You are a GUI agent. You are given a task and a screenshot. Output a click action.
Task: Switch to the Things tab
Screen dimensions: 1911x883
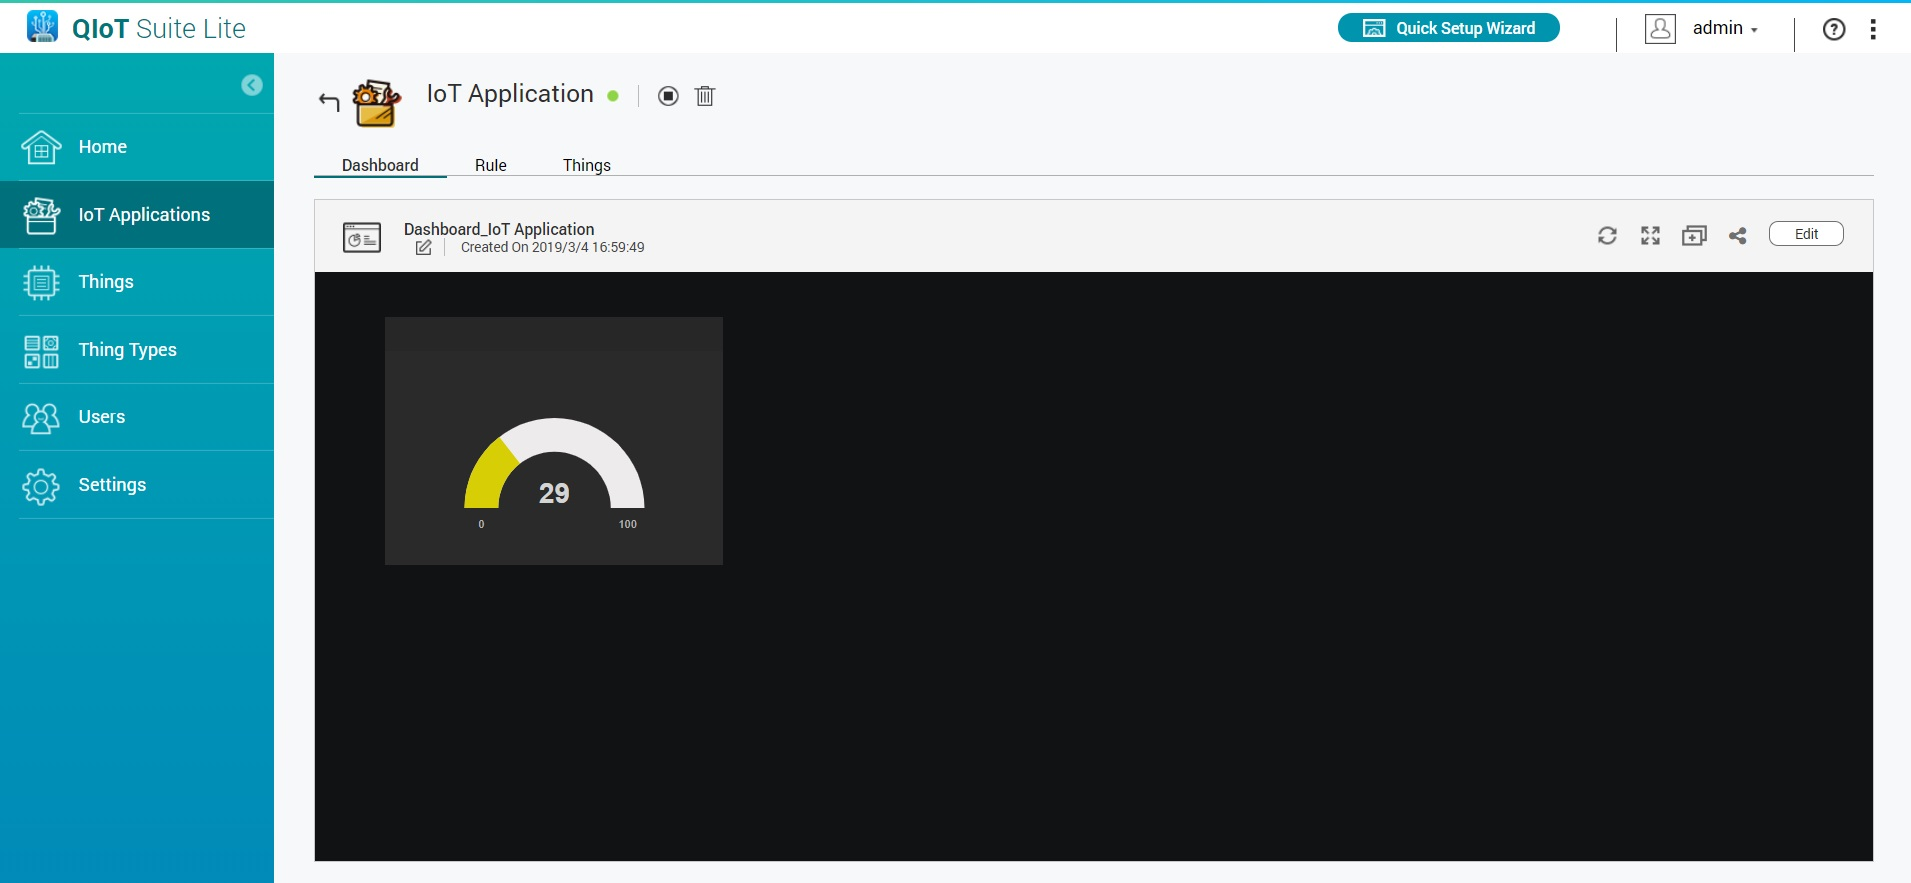coord(586,165)
